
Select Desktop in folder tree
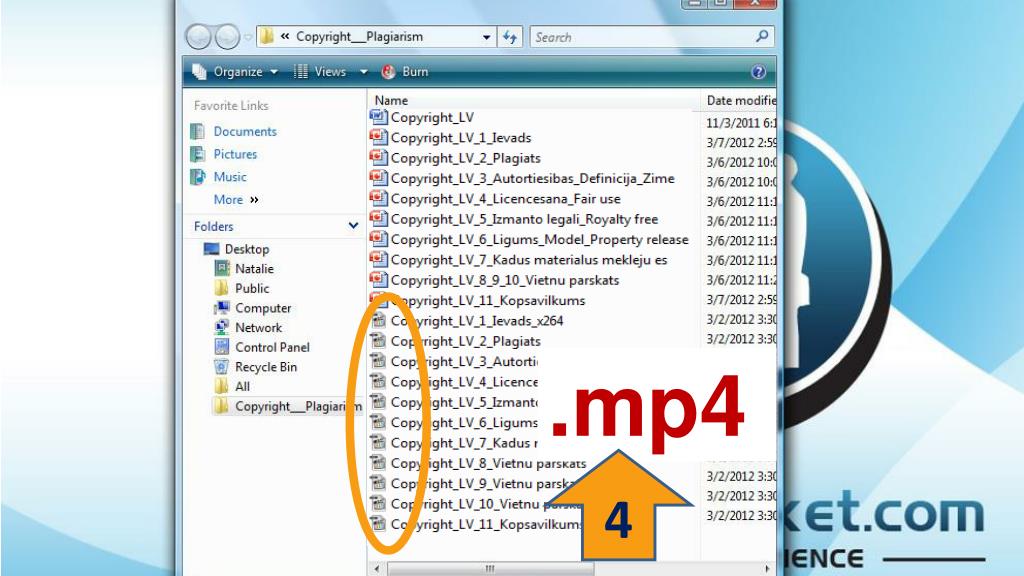pyautogui.click(x=247, y=249)
